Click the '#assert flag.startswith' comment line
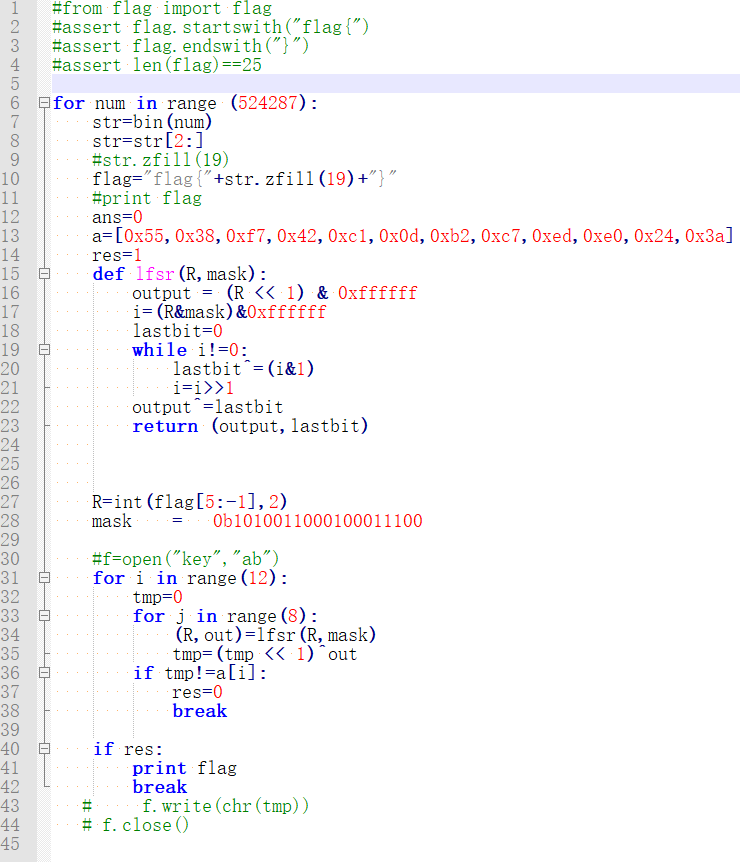This screenshot has width=740, height=862. 211,27
